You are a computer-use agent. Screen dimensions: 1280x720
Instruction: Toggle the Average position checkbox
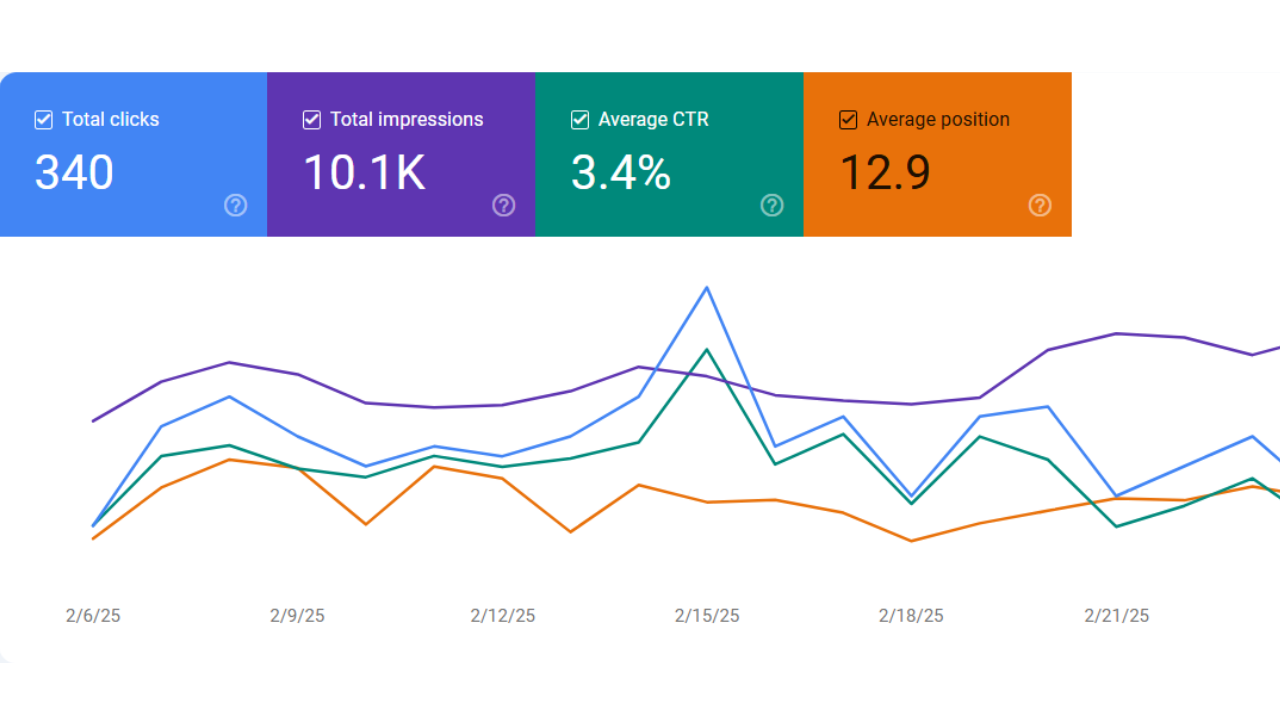click(848, 120)
